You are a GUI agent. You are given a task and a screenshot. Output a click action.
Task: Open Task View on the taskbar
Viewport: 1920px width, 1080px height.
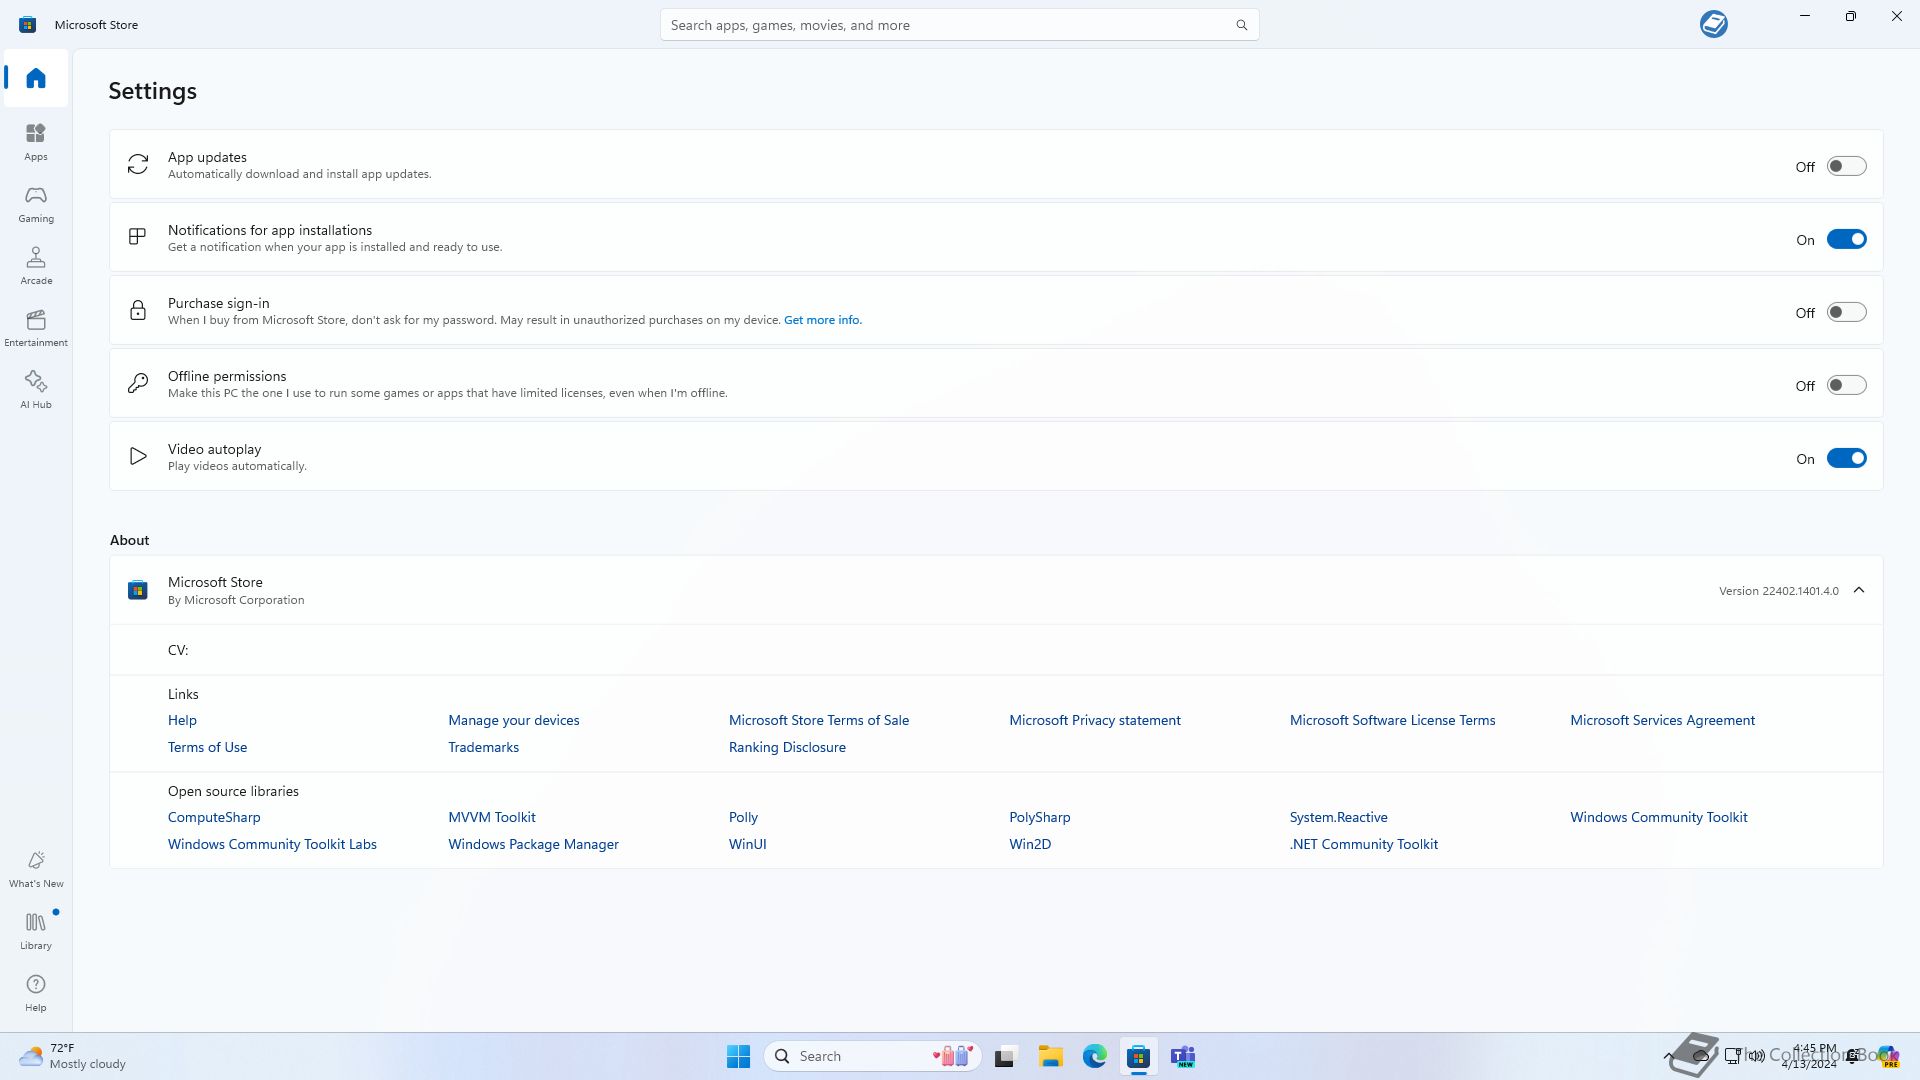pos(1006,1056)
